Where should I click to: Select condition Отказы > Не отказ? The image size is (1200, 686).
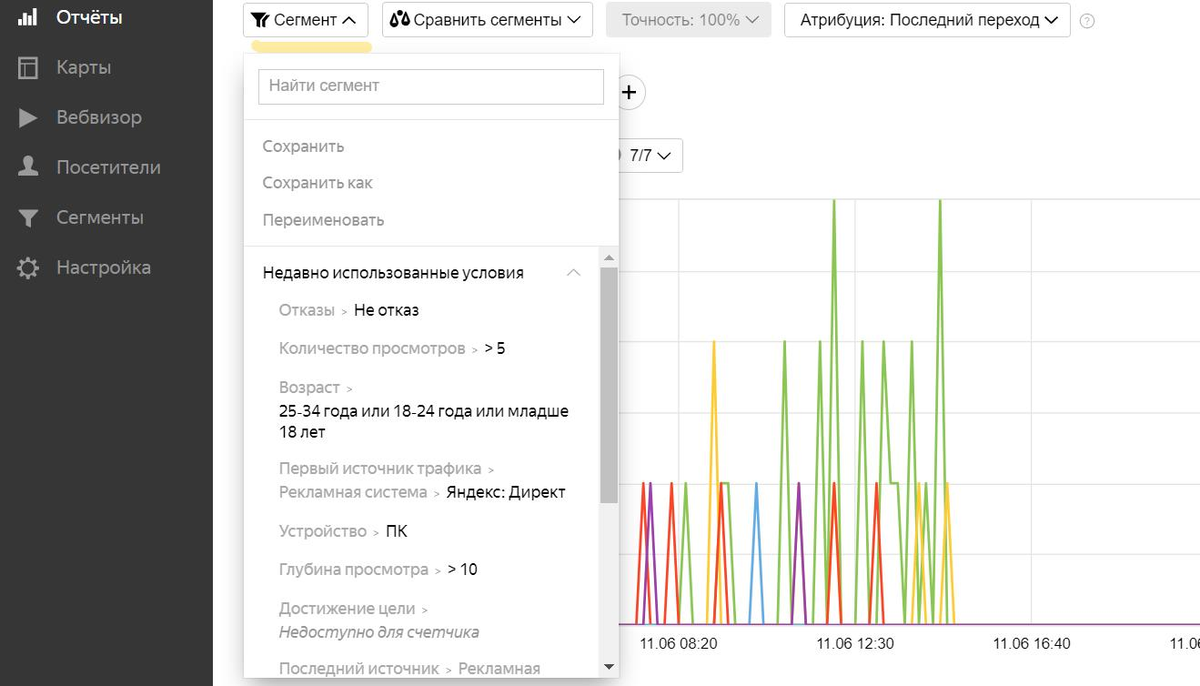[x=349, y=310]
